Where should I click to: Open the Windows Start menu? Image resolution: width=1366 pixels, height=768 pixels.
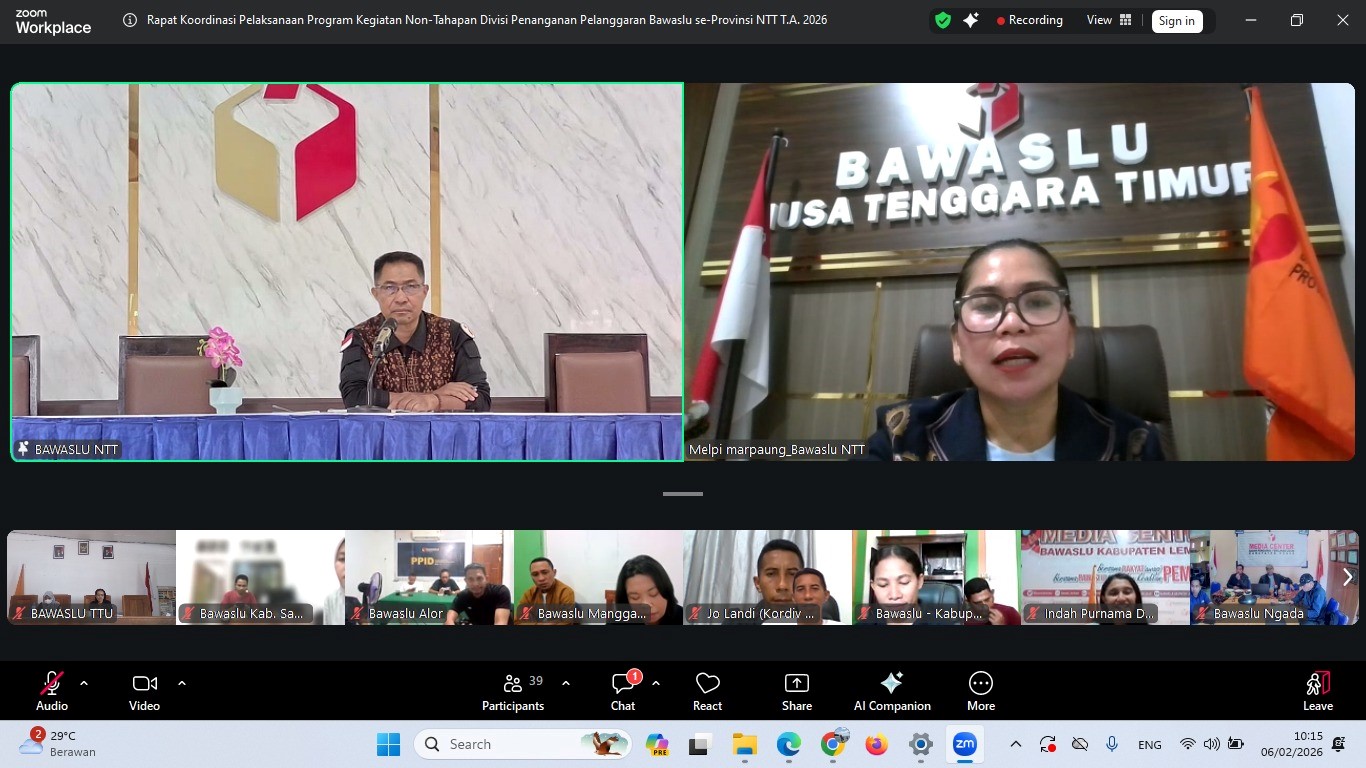(x=388, y=744)
